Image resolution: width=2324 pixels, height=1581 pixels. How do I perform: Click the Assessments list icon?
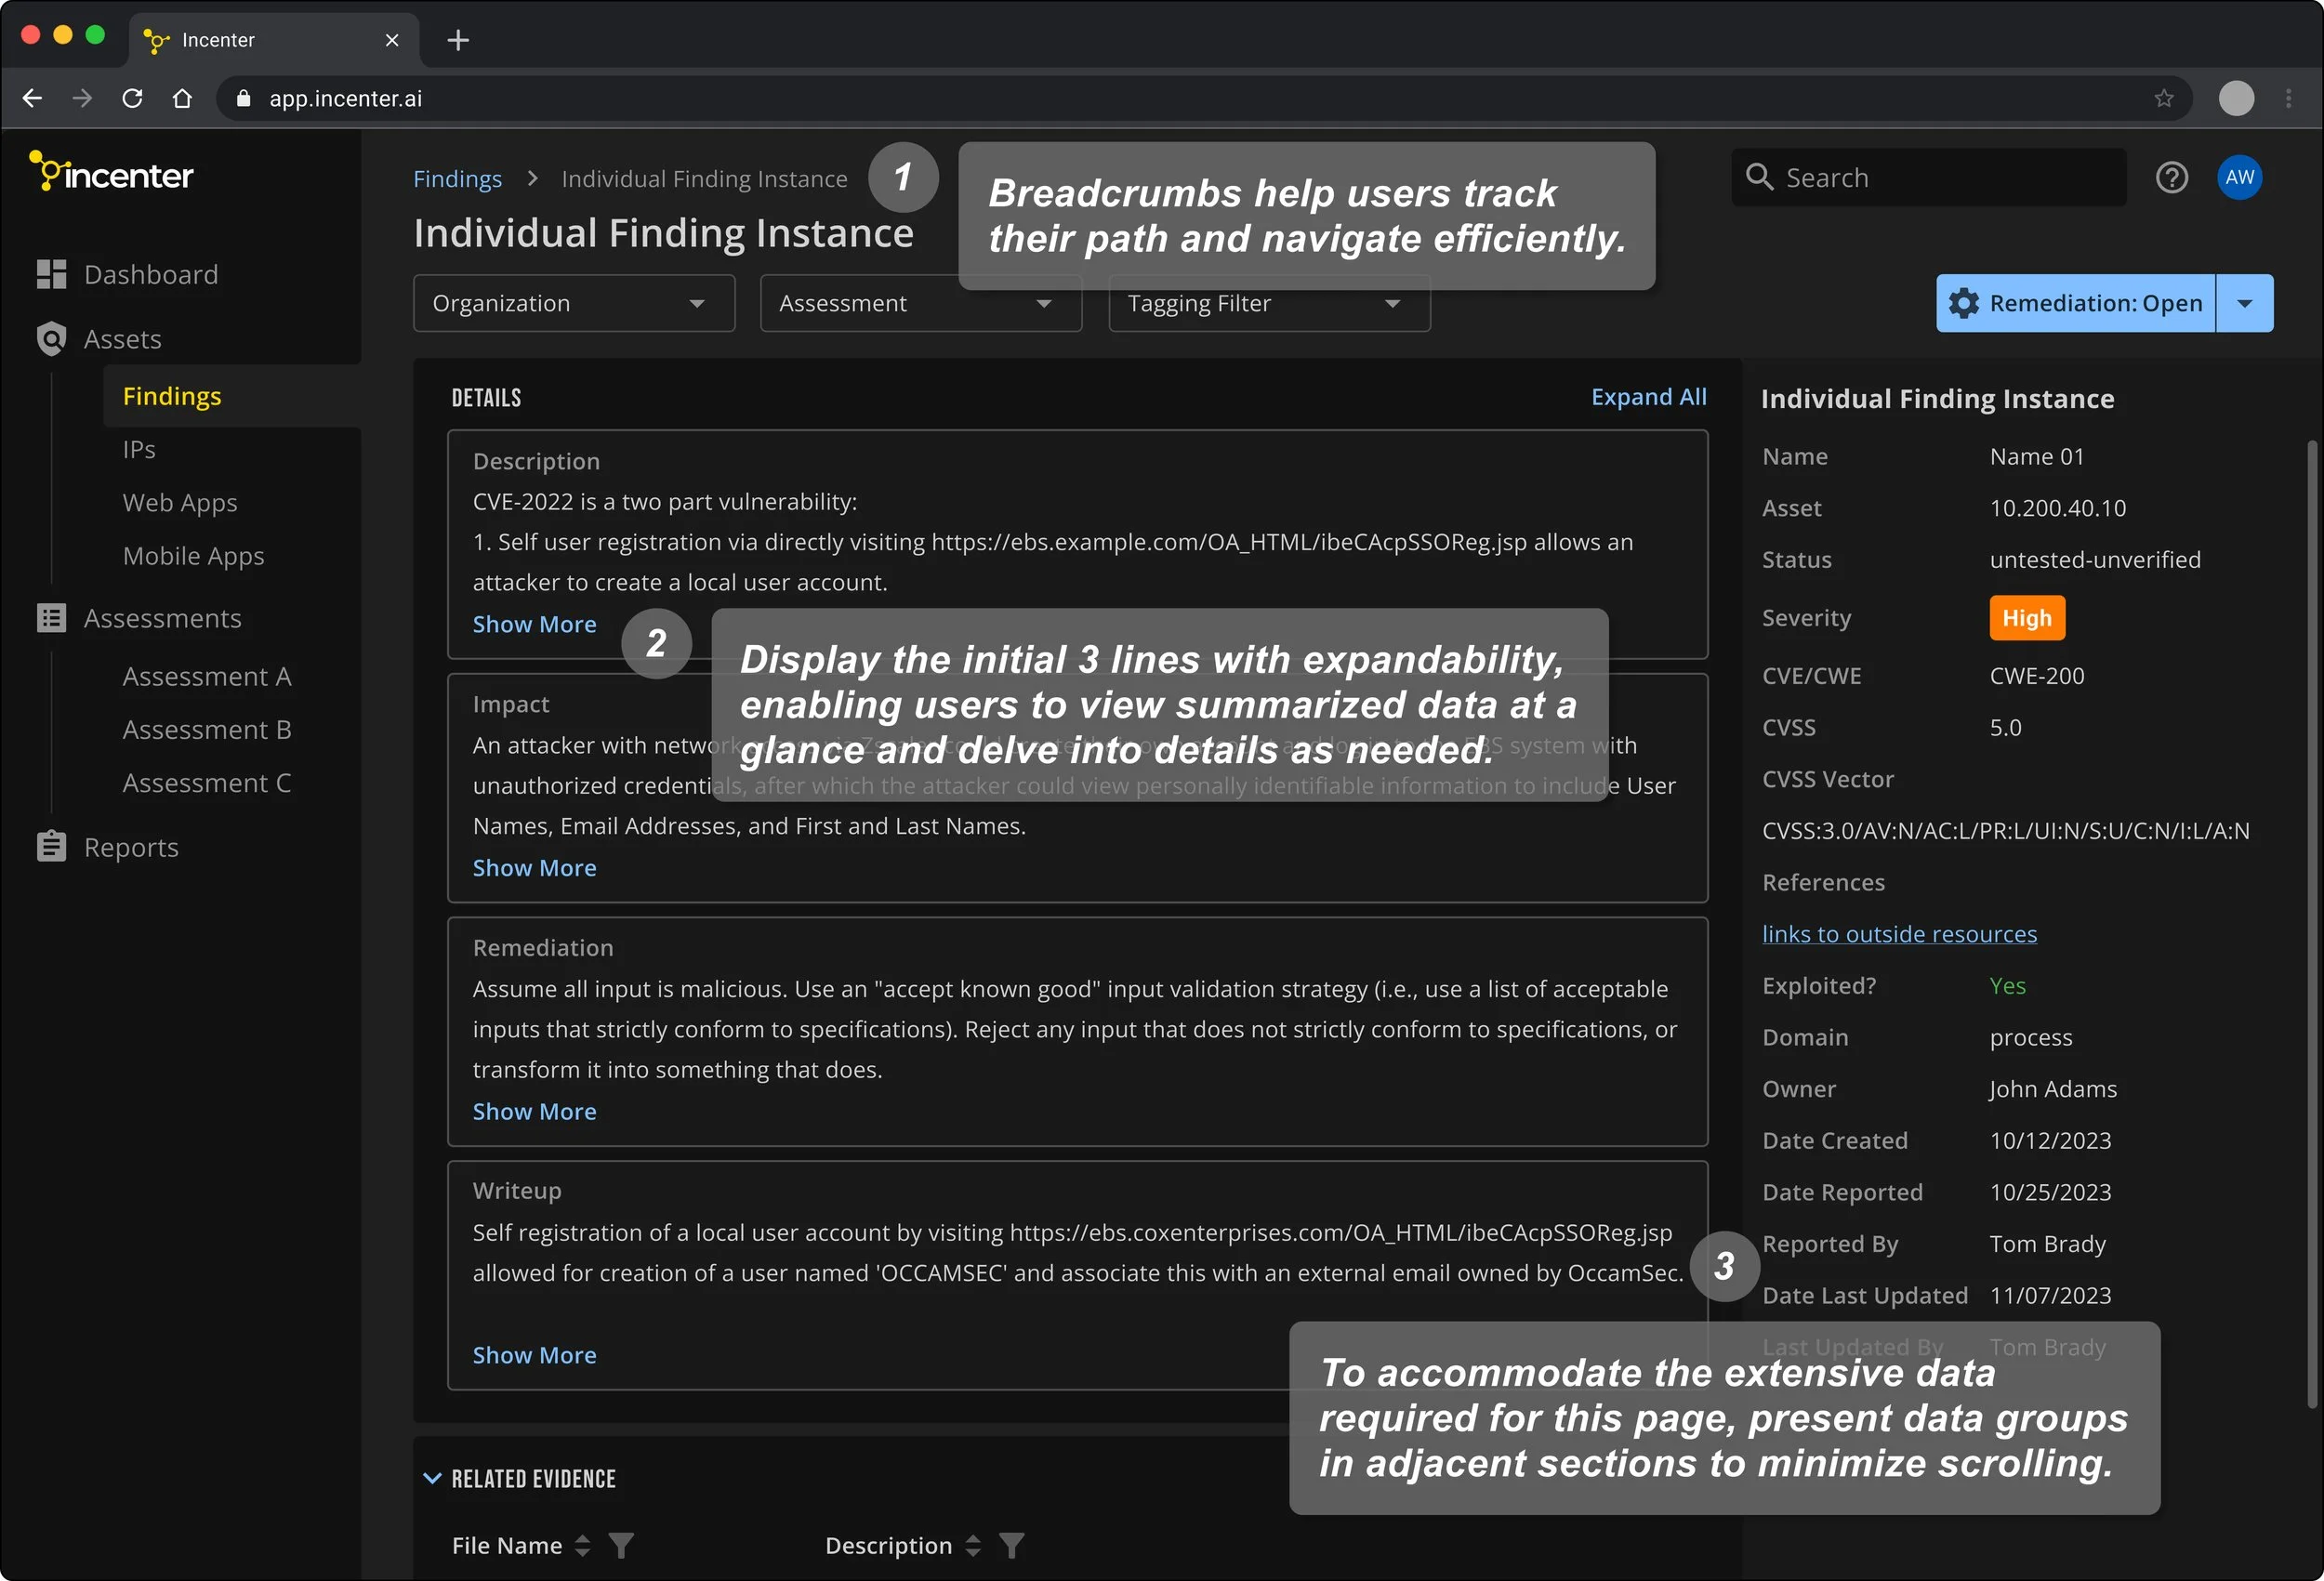(51, 618)
